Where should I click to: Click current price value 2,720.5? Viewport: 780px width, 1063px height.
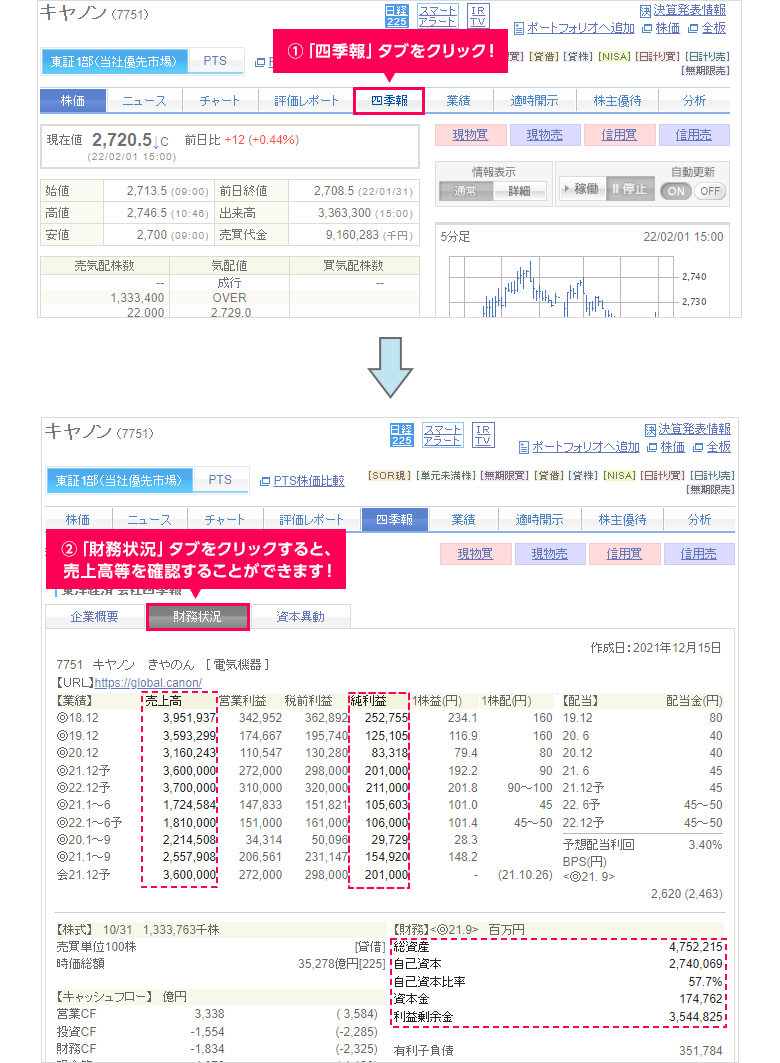(122, 140)
